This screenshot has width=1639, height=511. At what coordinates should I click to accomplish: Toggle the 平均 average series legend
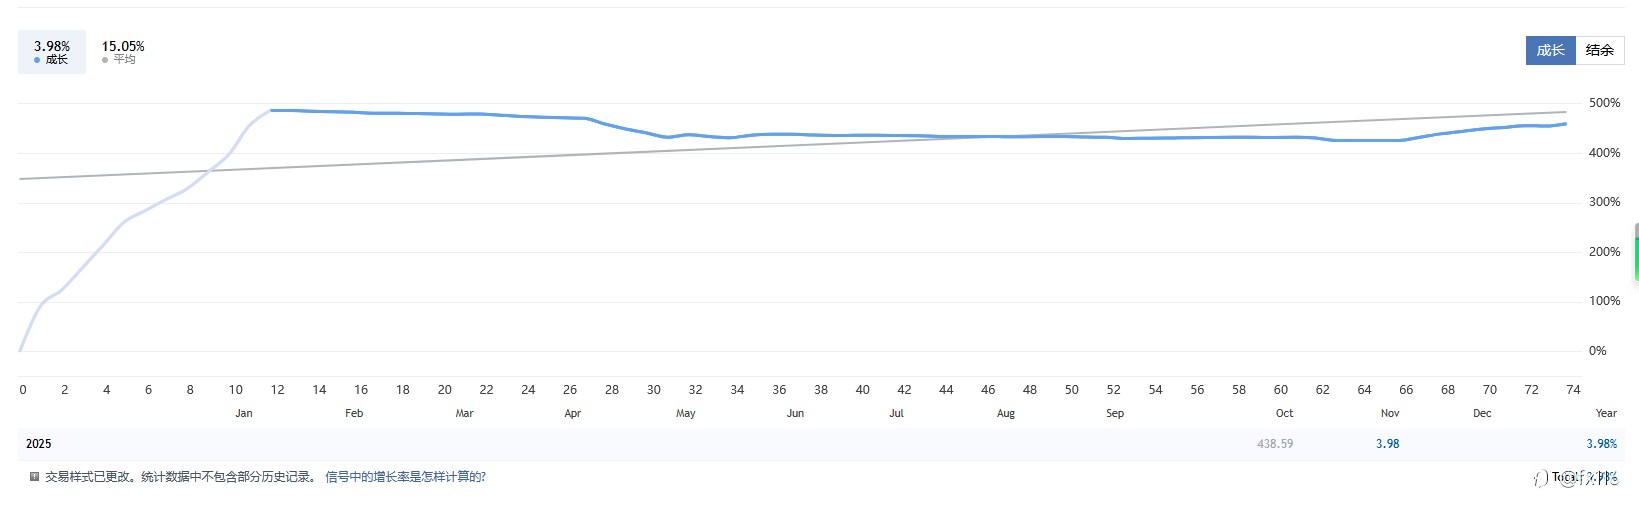coord(123,52)
